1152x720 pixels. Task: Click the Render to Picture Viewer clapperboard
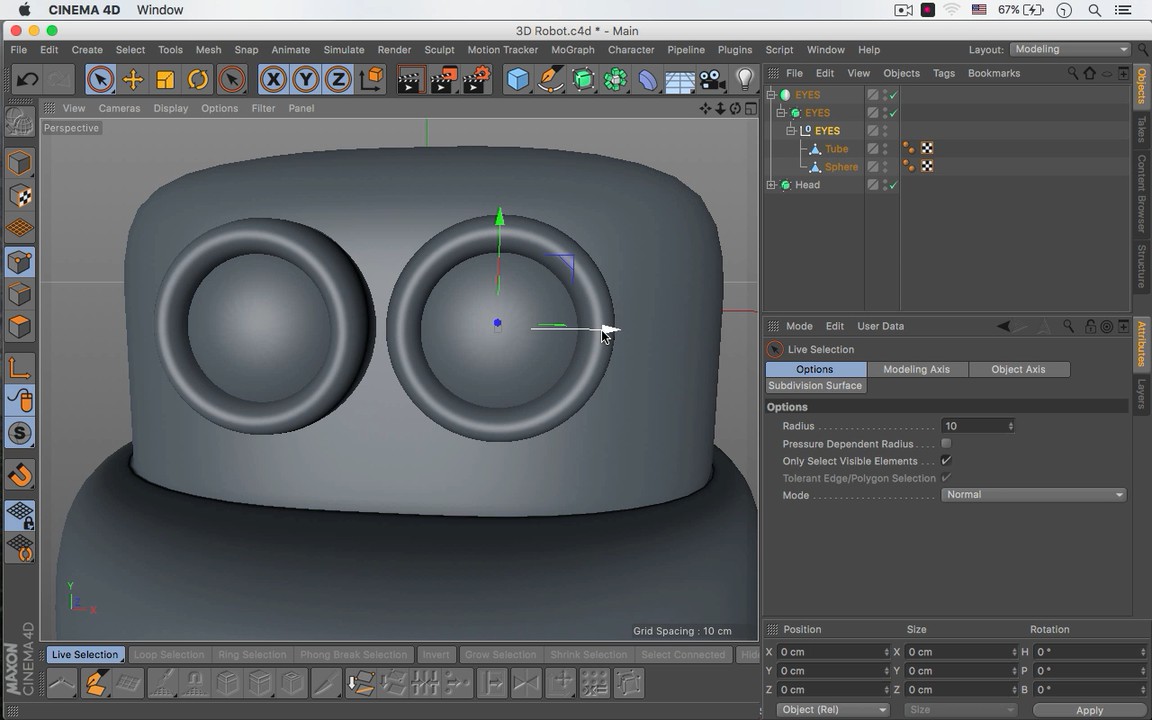[x=443, y=80]
